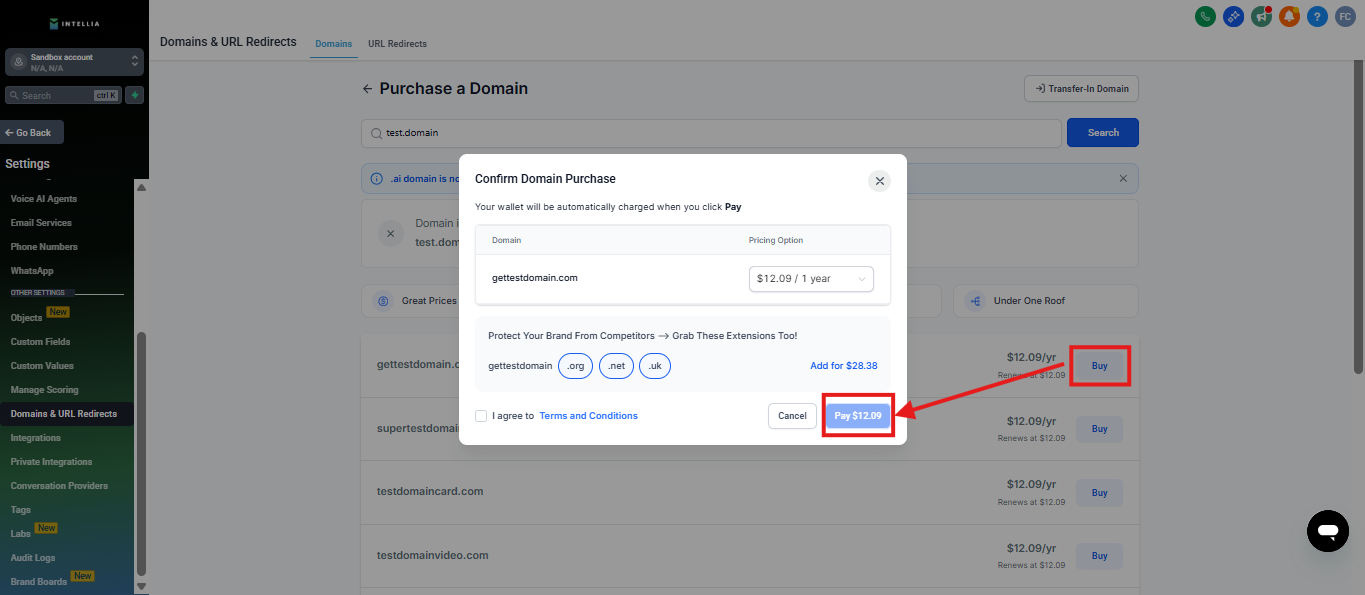Open the megaphone announcements icon
The height and width of the screenshot is (595, 1365).
(x=1261, y=16)
